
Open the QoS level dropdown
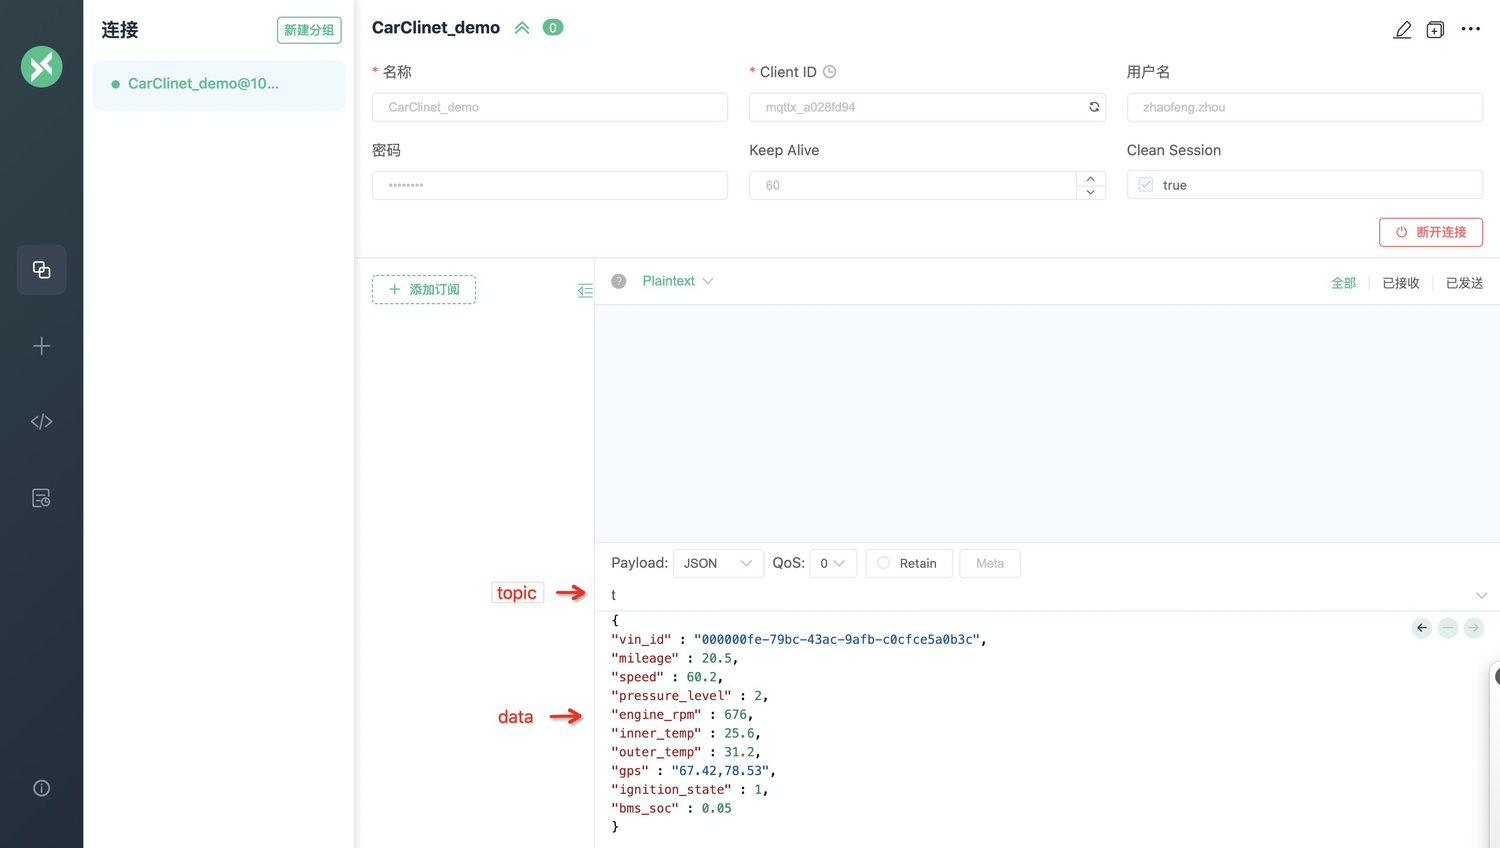pos(833,564)
